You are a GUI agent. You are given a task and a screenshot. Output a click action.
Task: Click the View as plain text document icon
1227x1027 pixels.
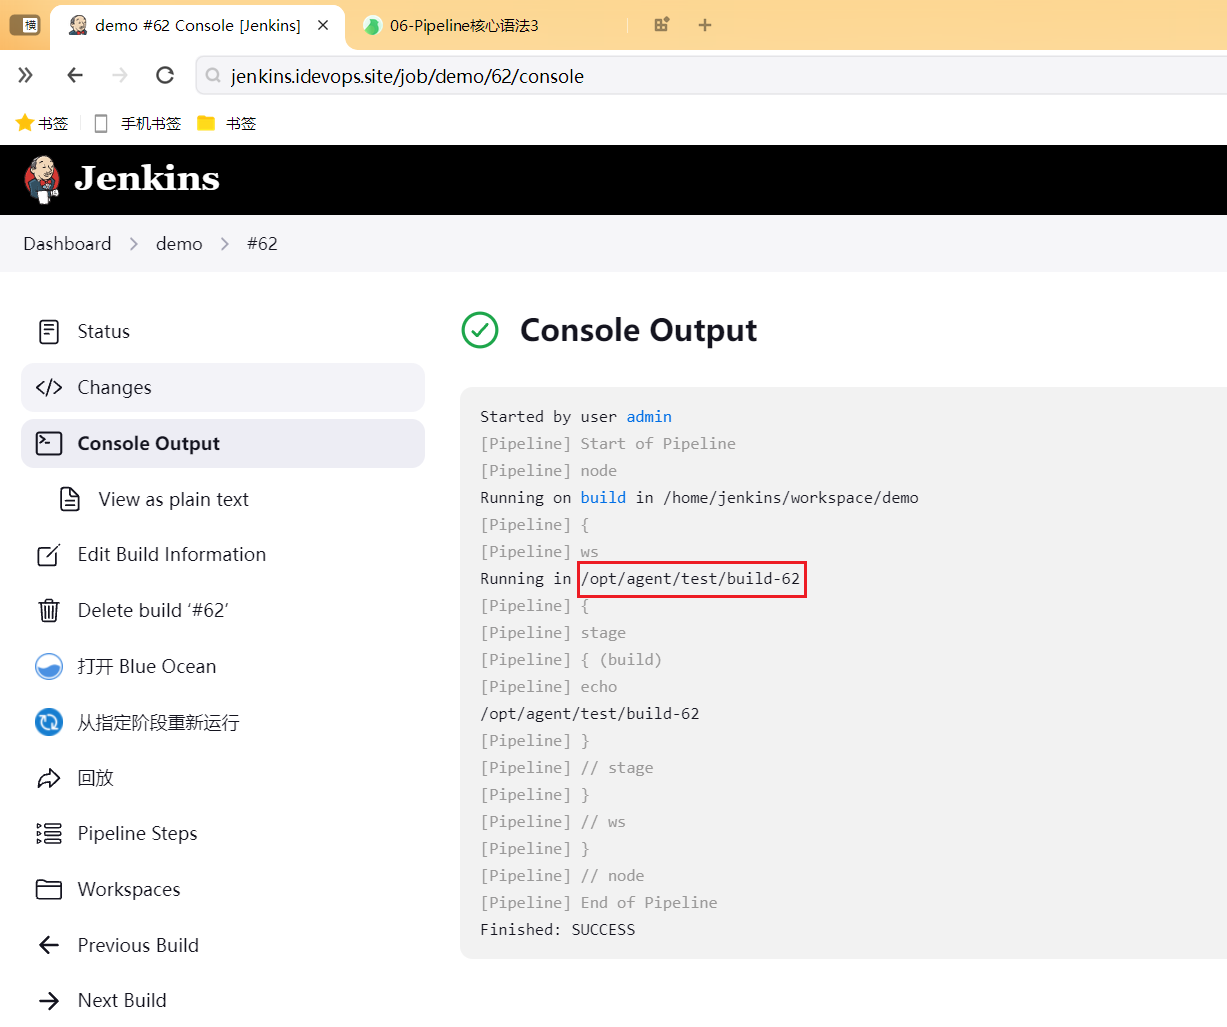pos(70,499)
